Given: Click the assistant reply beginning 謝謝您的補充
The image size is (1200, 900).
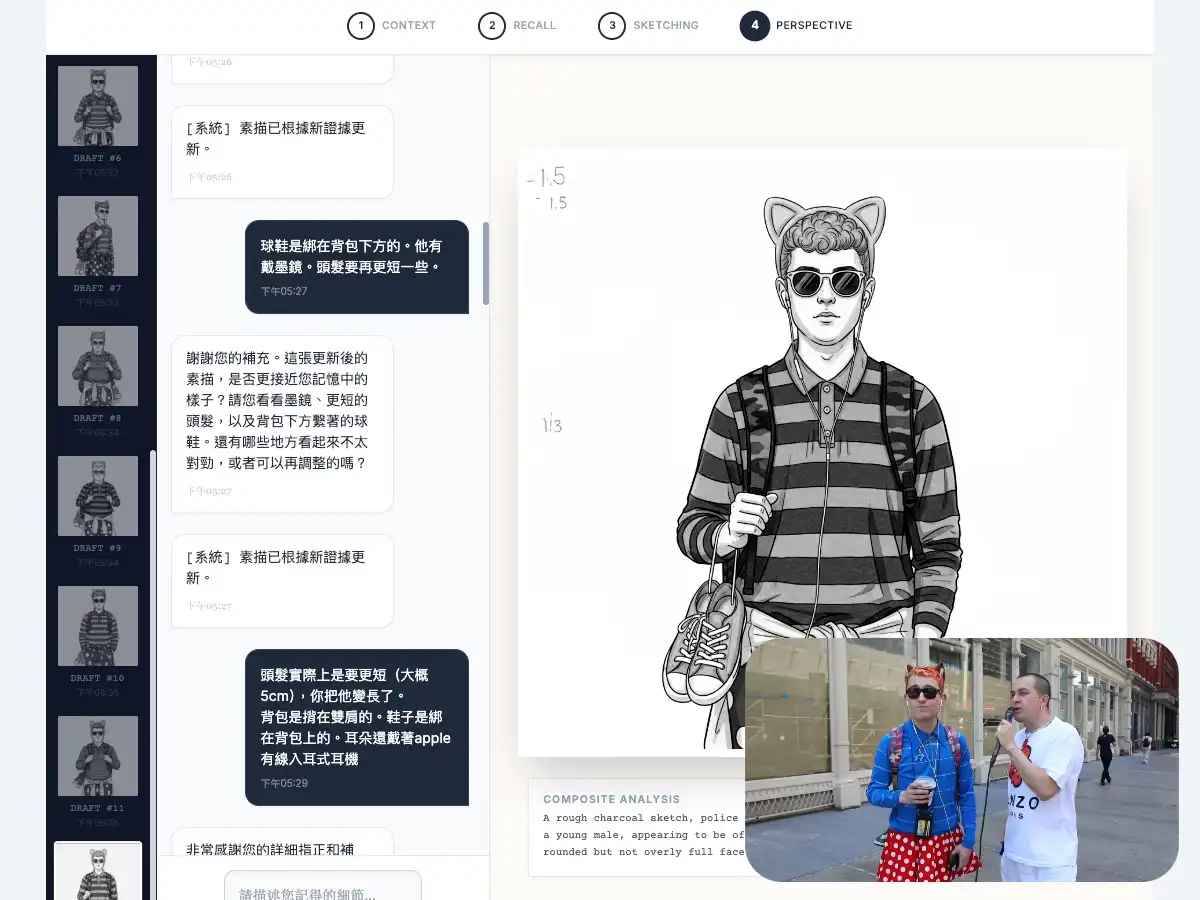Looking at the screenshot, I should [x=282, y=424].
